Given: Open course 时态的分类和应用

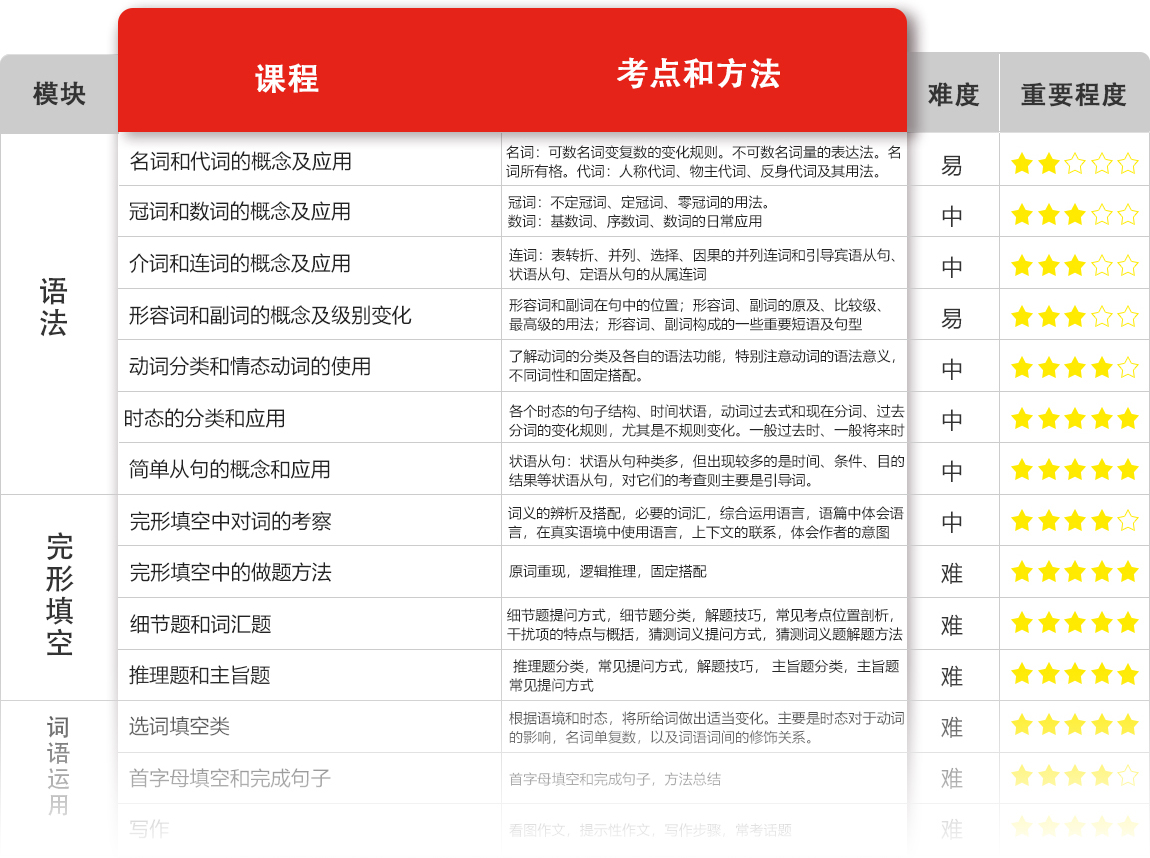Looking at the screenshot, I should [x=205, y=419].
